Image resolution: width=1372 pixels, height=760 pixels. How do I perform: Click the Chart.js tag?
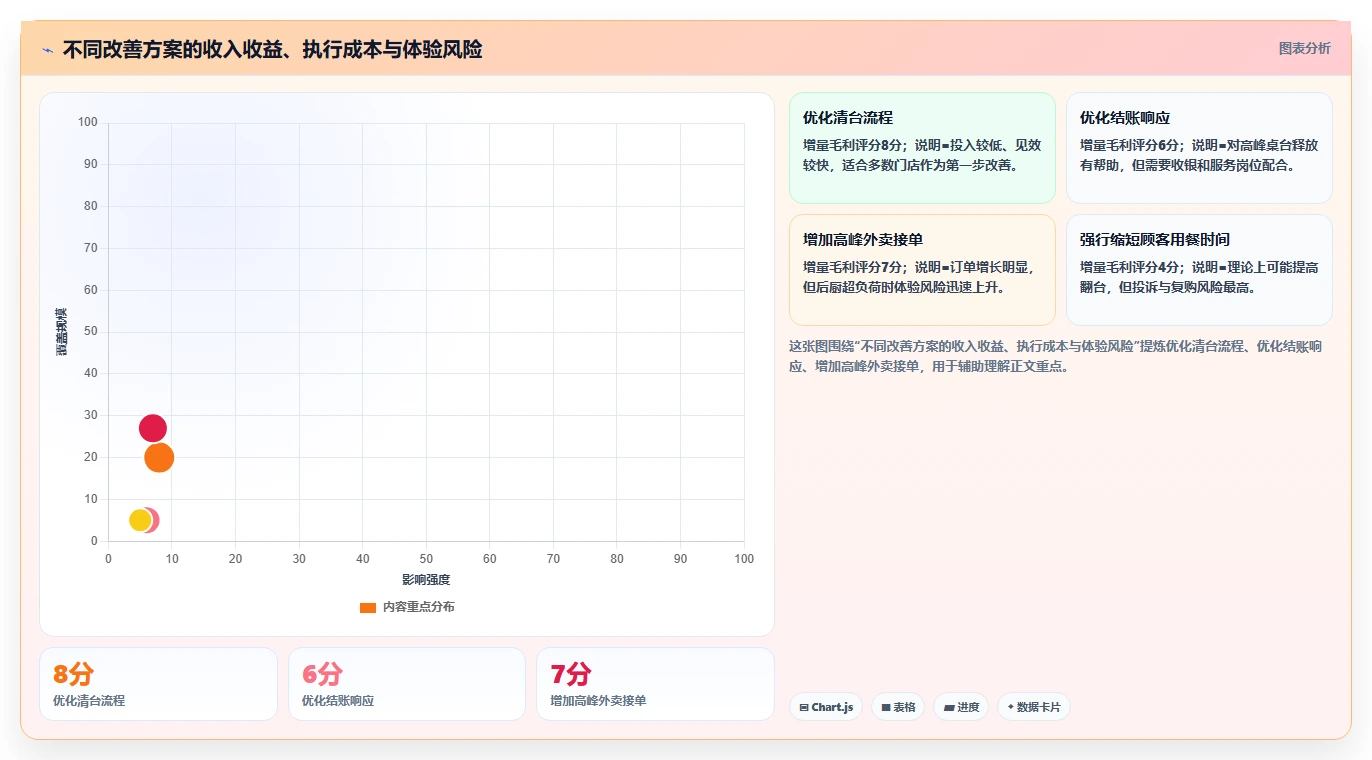click(x=826, y=707)
